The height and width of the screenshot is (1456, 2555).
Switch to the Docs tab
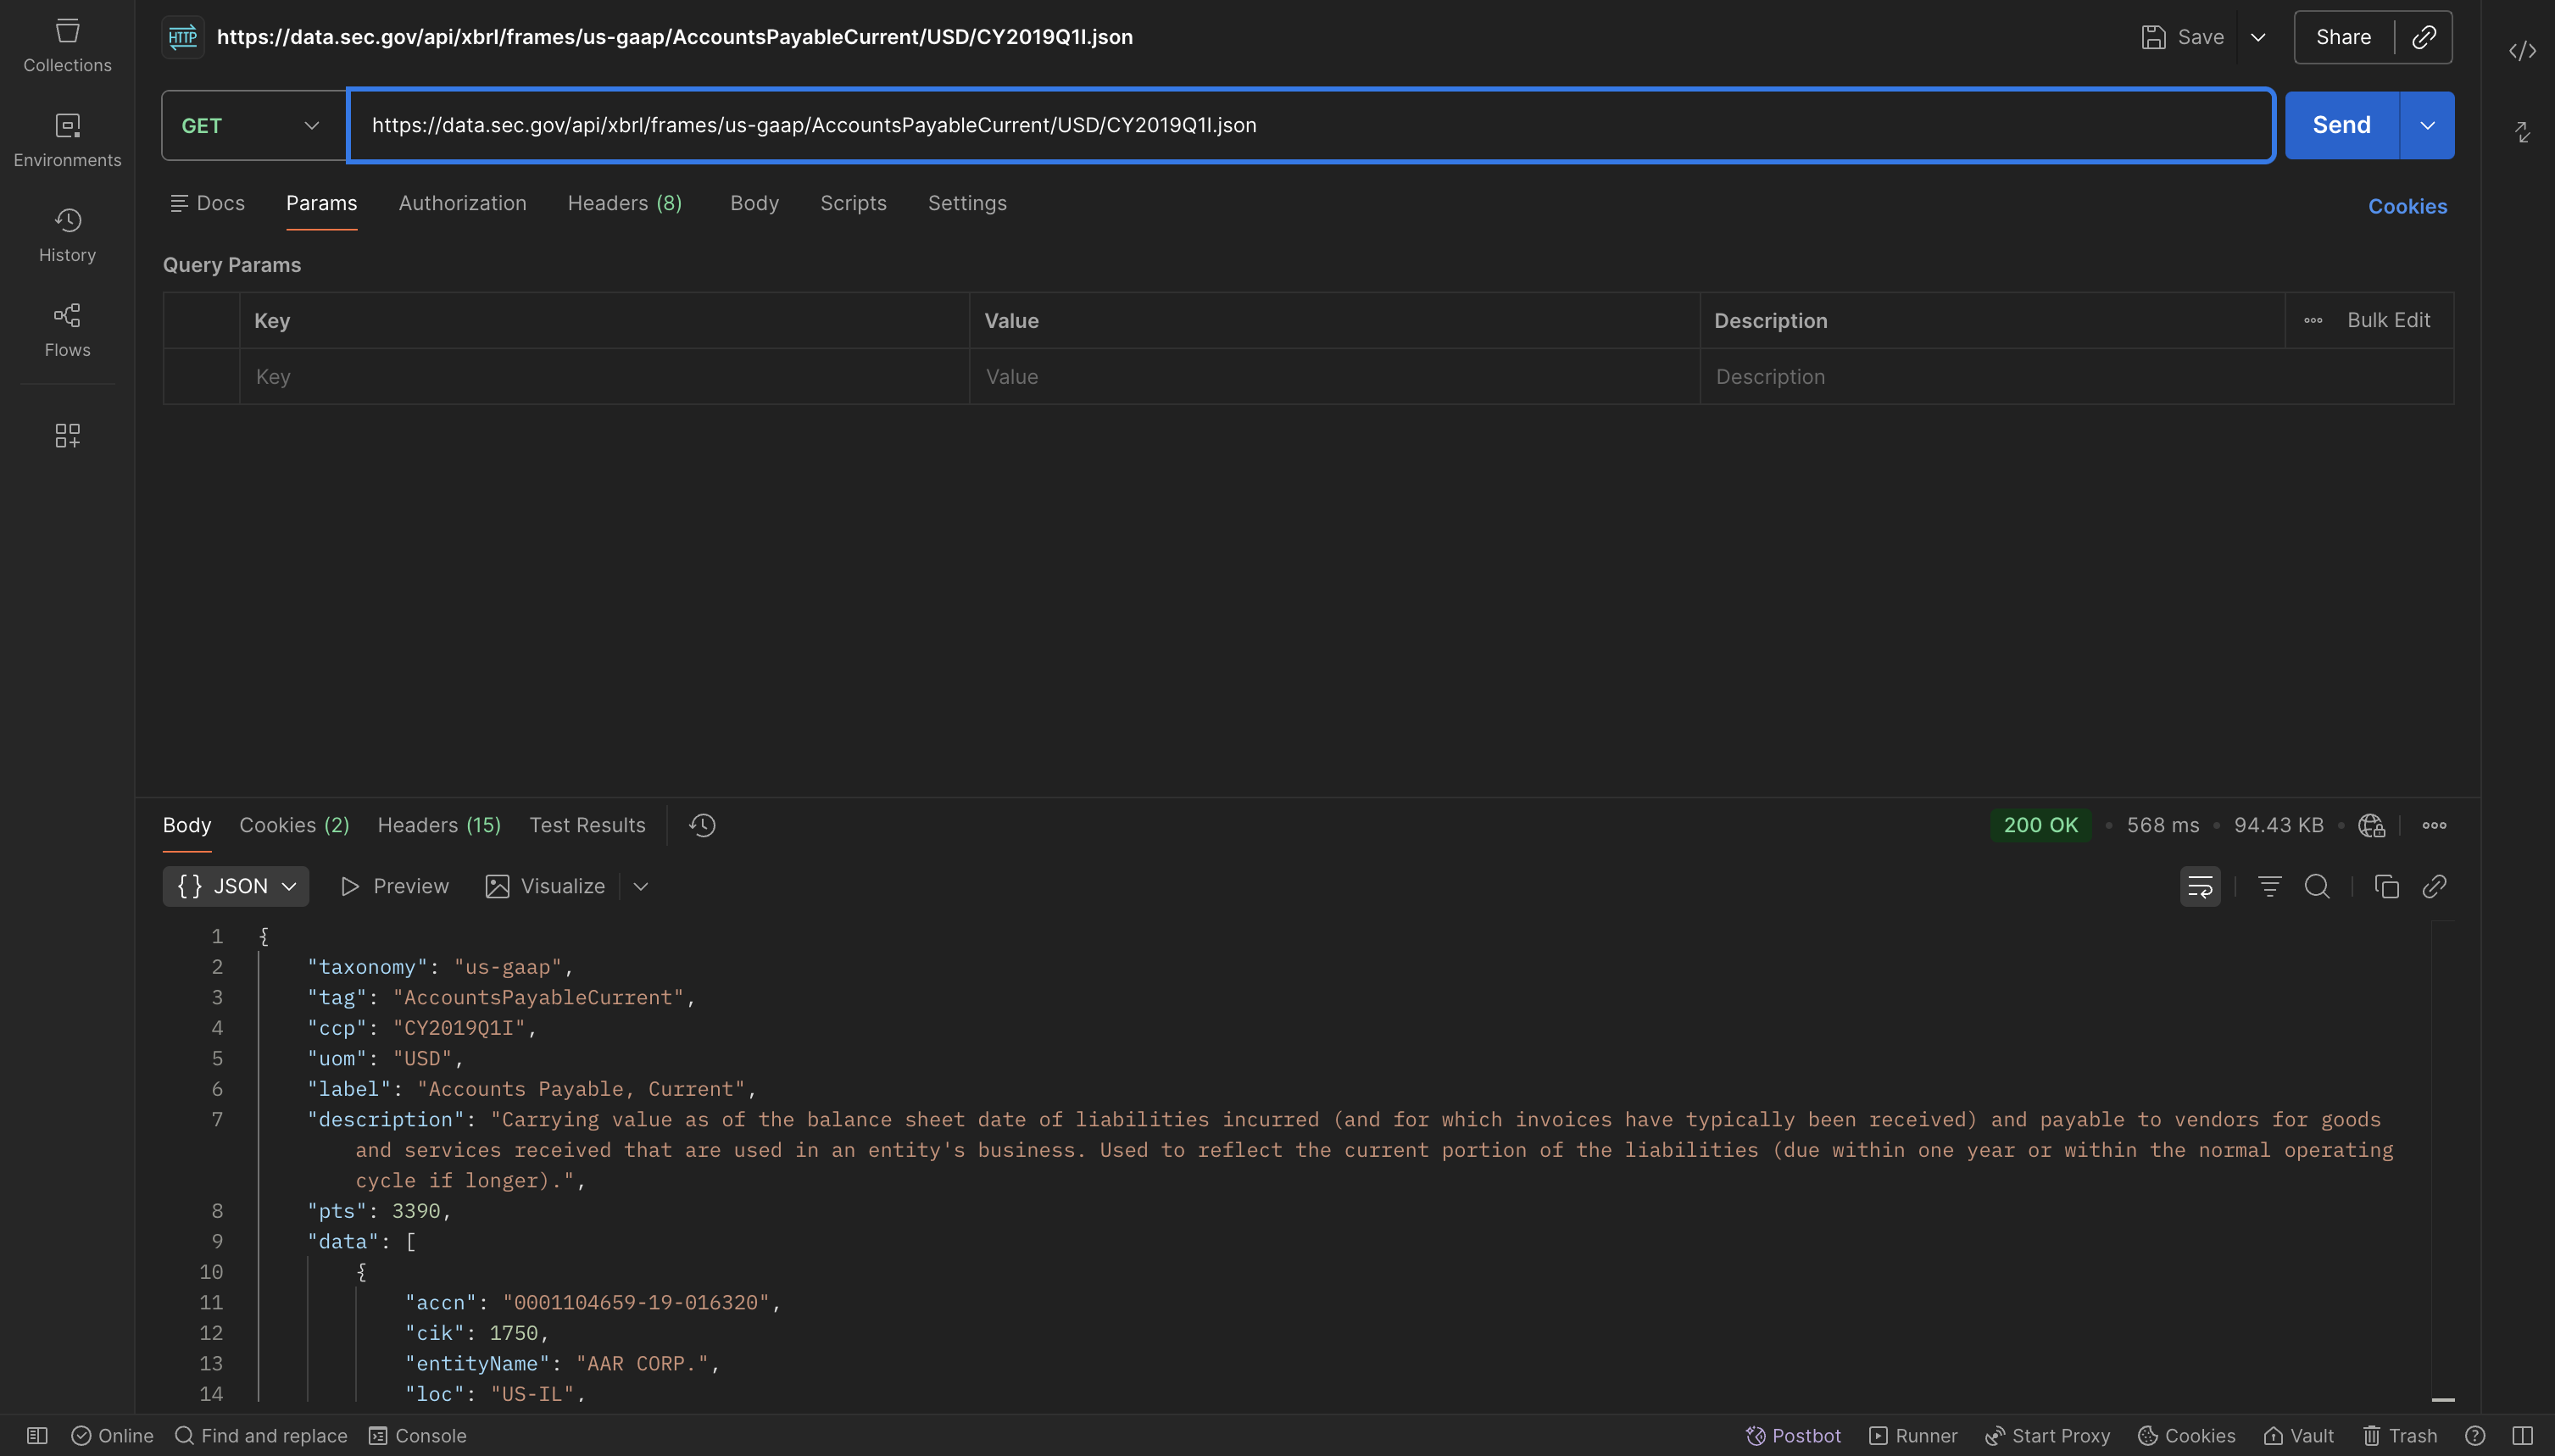click(207, 203)
